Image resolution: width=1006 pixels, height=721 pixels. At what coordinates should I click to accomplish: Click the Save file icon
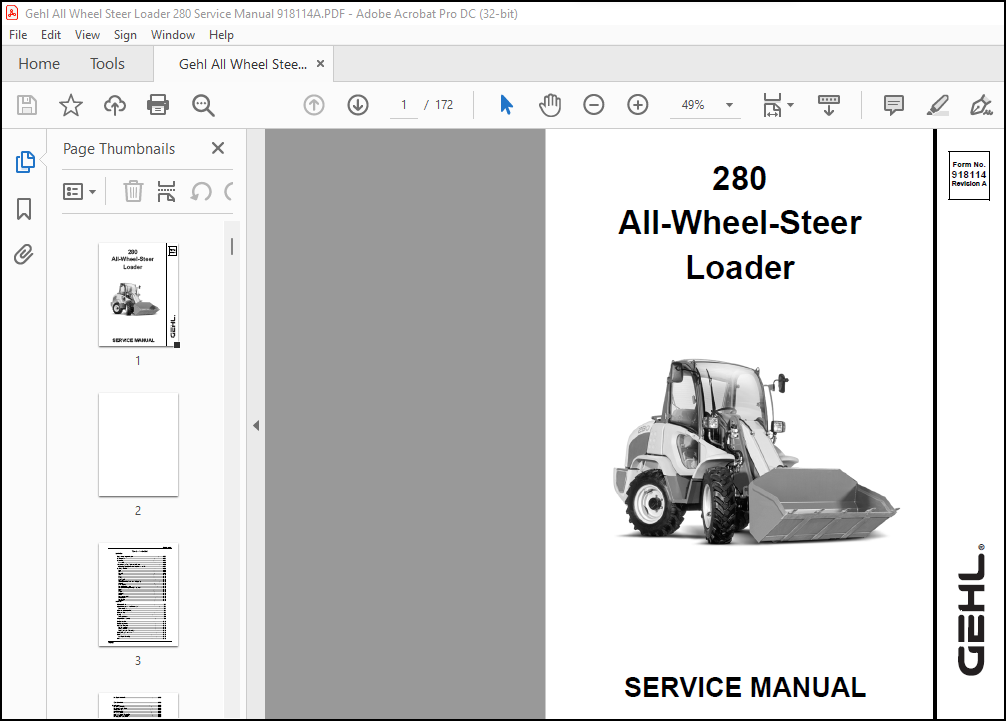pos(27,105)
